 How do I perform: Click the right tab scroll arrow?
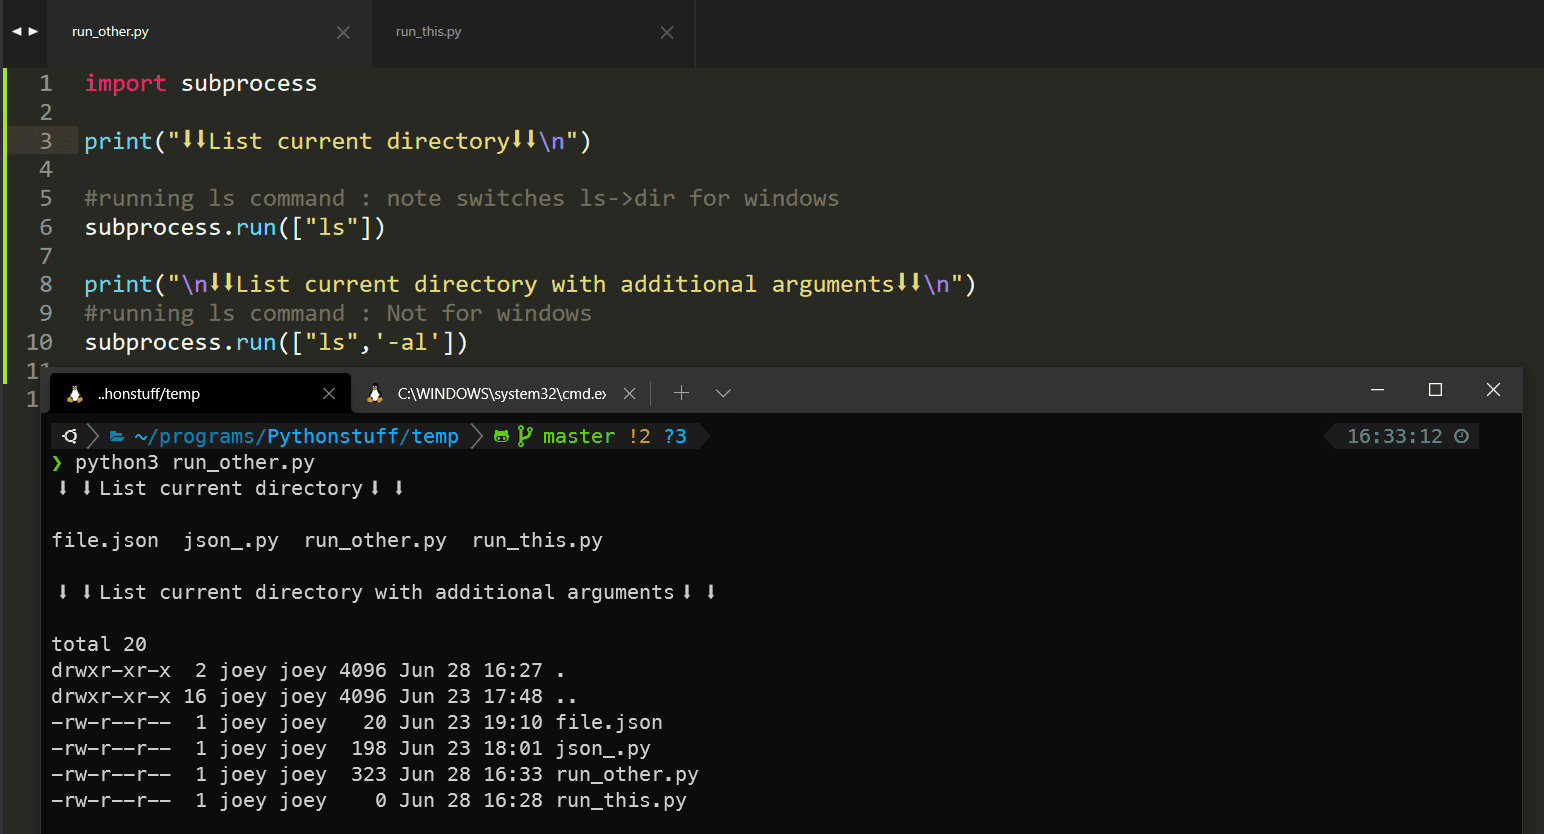pyautogui.click(x=34, y=32)
